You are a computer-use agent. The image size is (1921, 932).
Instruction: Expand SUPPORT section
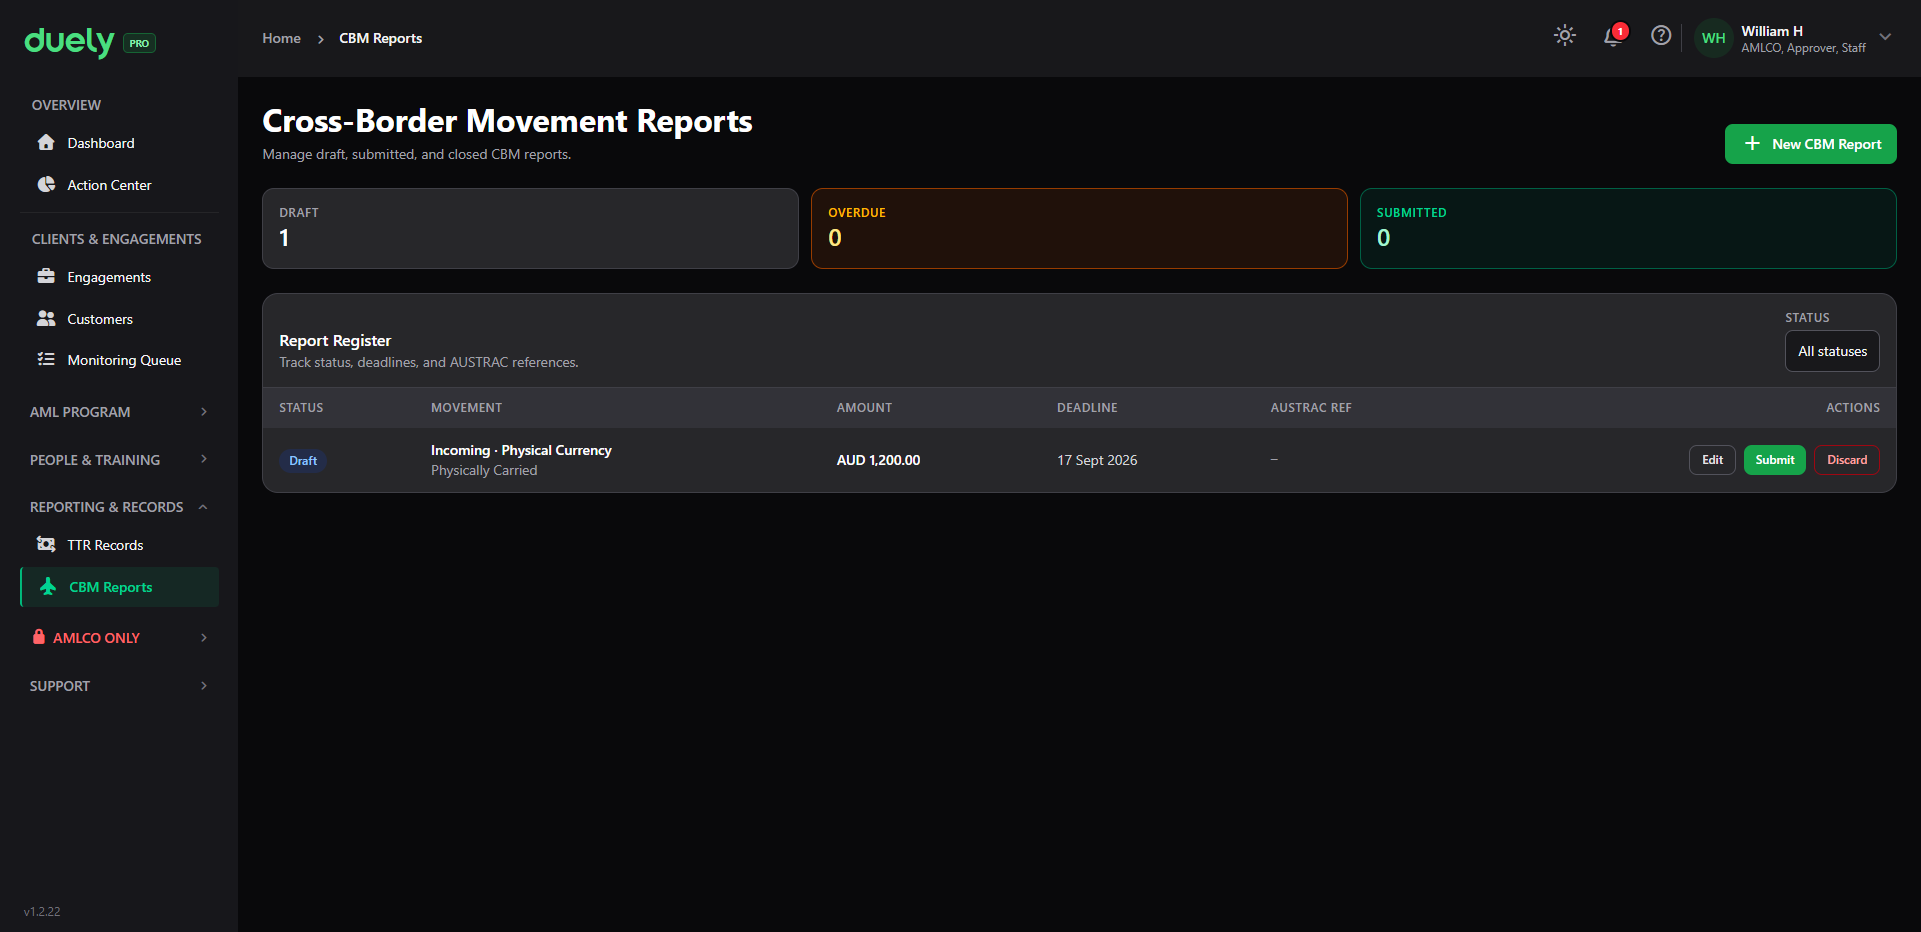click(x=119, y=686)
